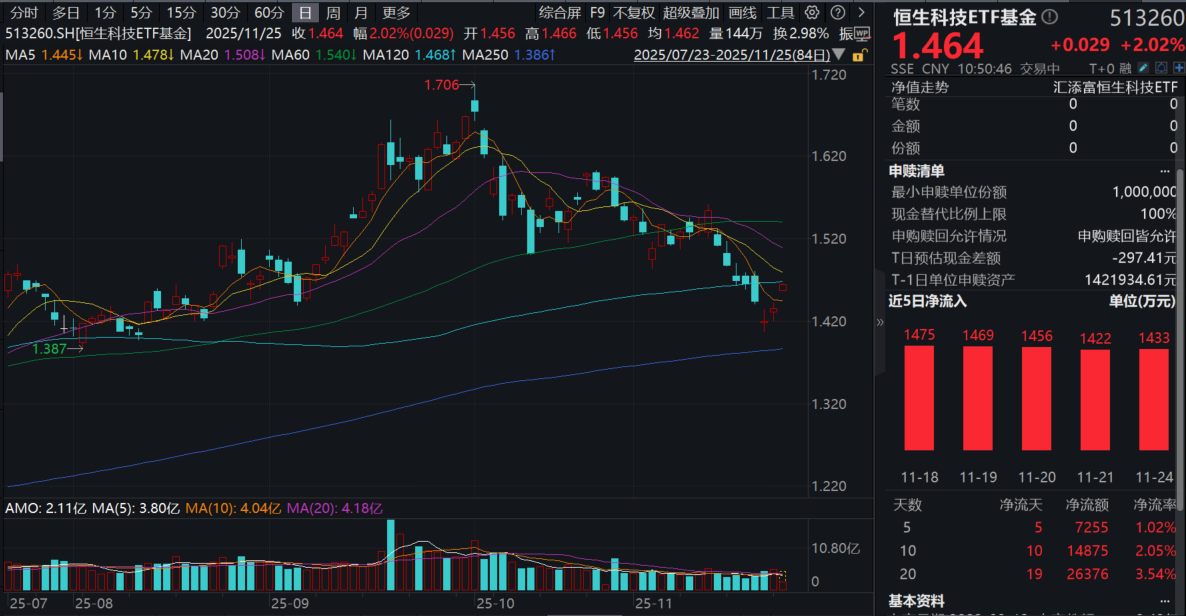Click the 超级叠加 overlay button
Screen dimensions: 1186x616
tap(691, 13)
